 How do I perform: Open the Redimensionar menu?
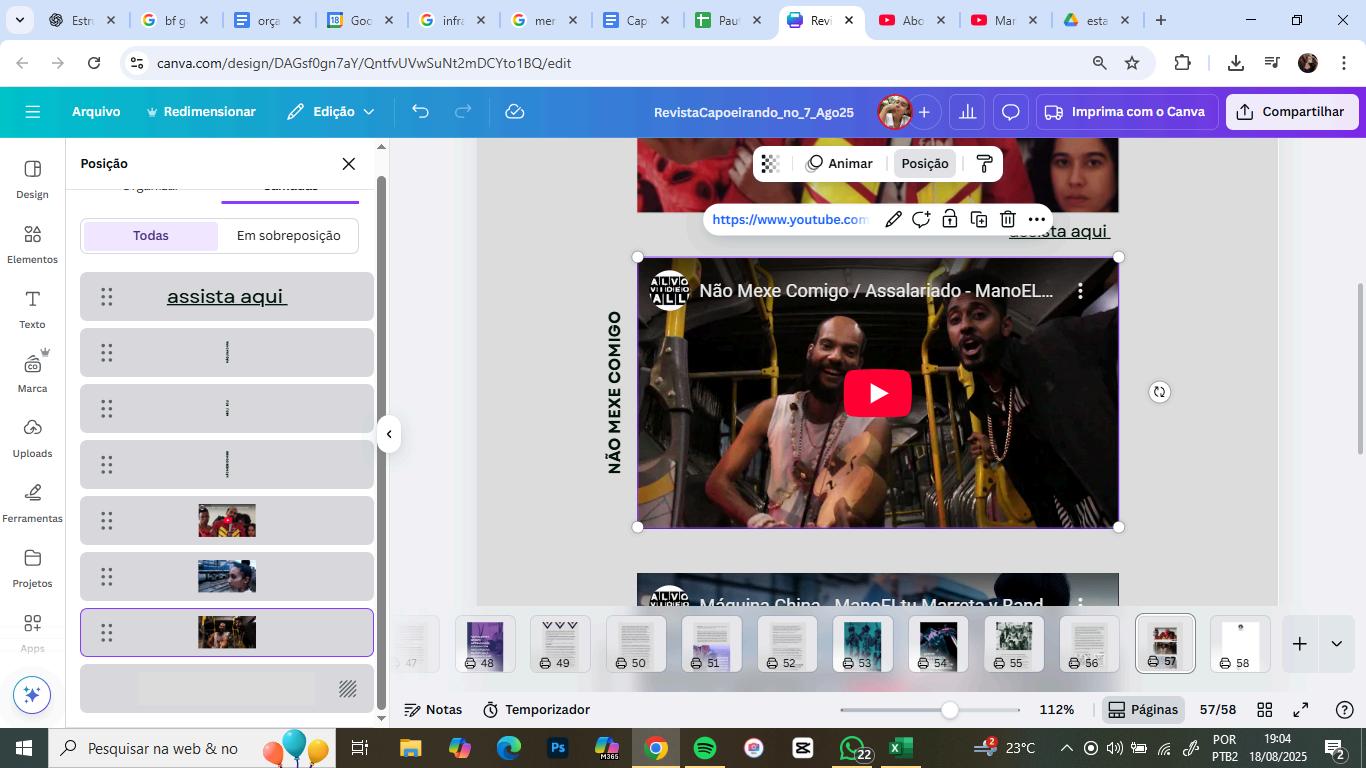pyautogui.click(x=201, y=112)
